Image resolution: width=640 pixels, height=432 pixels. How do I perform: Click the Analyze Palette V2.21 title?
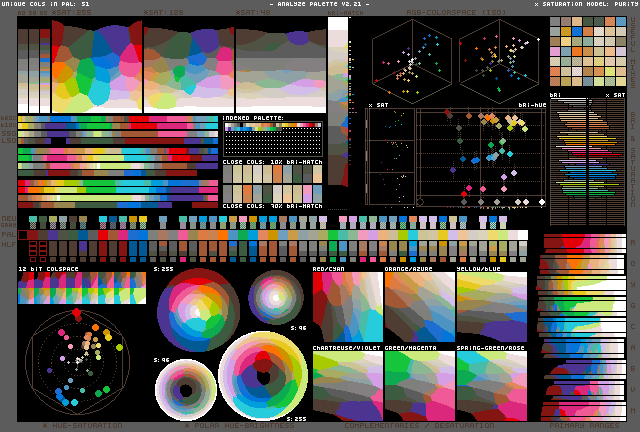click(318, 4)
